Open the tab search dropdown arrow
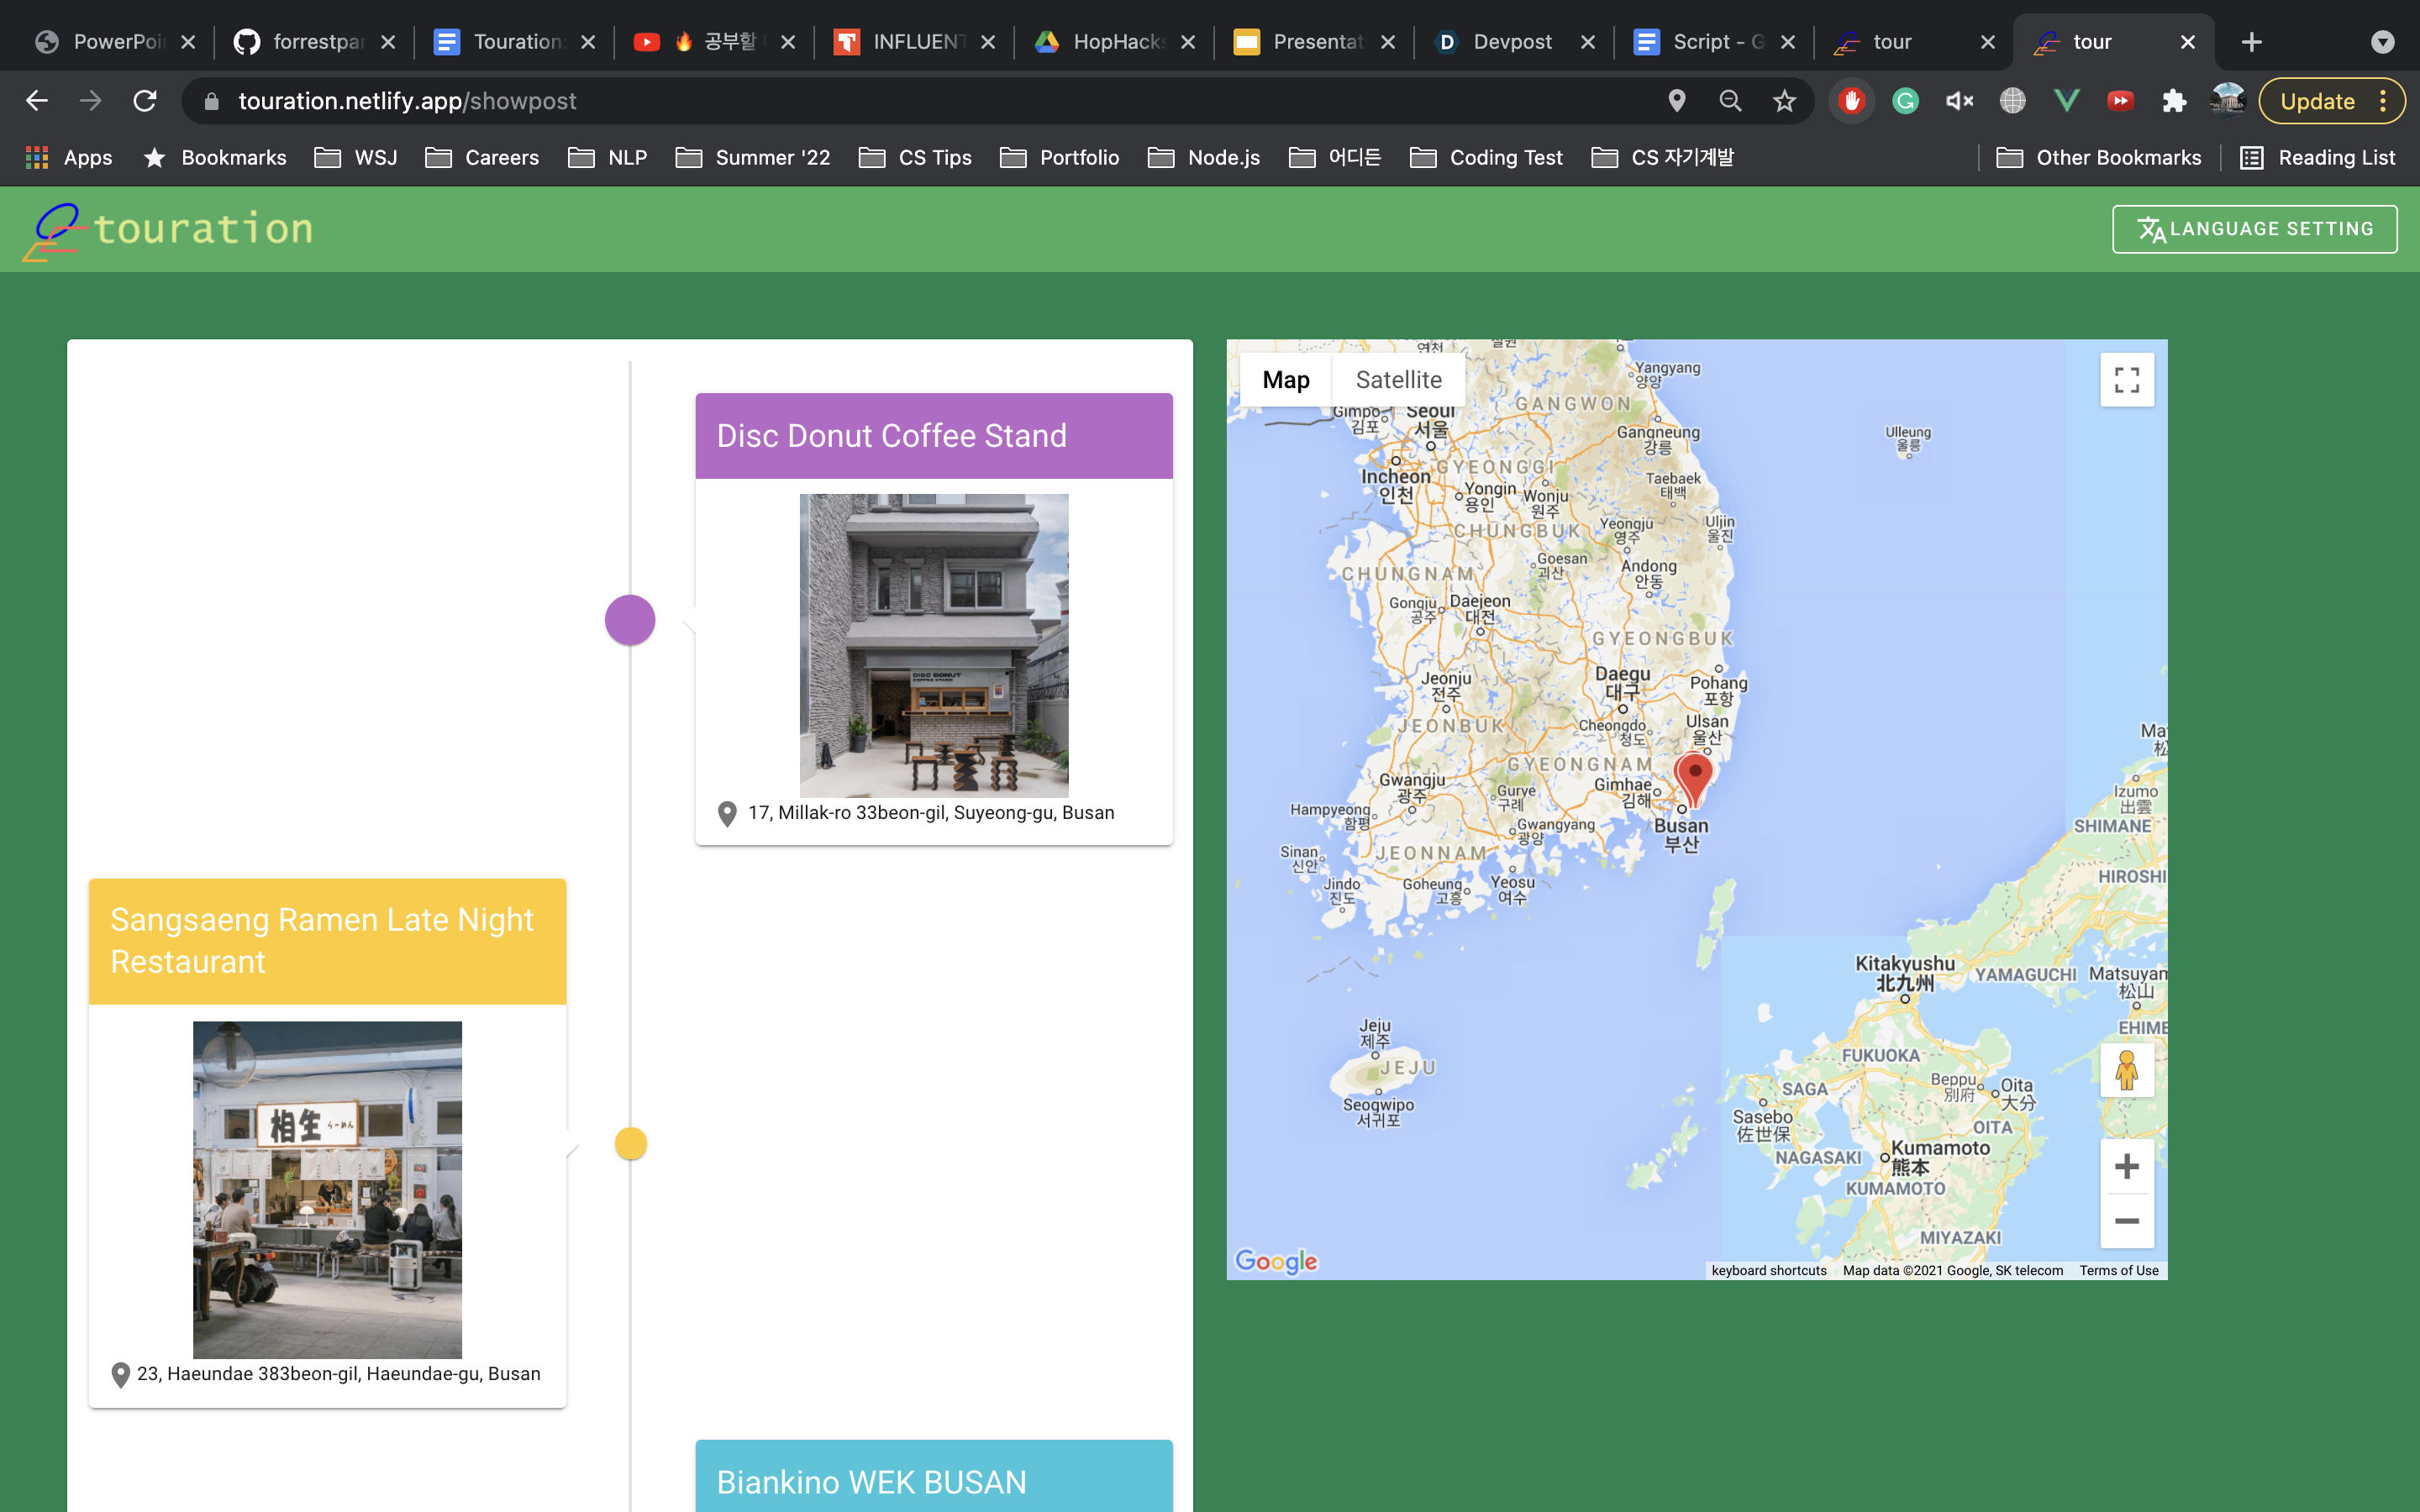Viewport: 2420px width, 1512px height. pos(2382,42)
